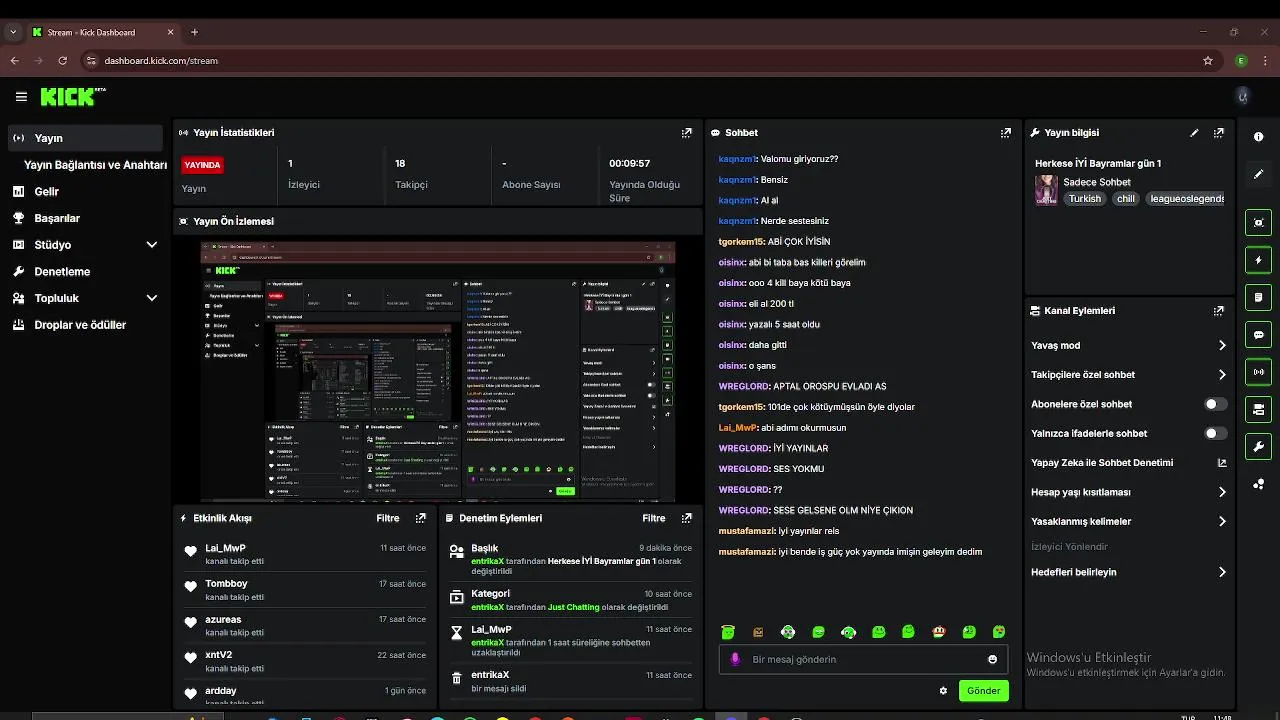The image size is (1280, 720).
Task: Open Yayın Bağlantısı ve Anahtarı page
Action: 95,165
